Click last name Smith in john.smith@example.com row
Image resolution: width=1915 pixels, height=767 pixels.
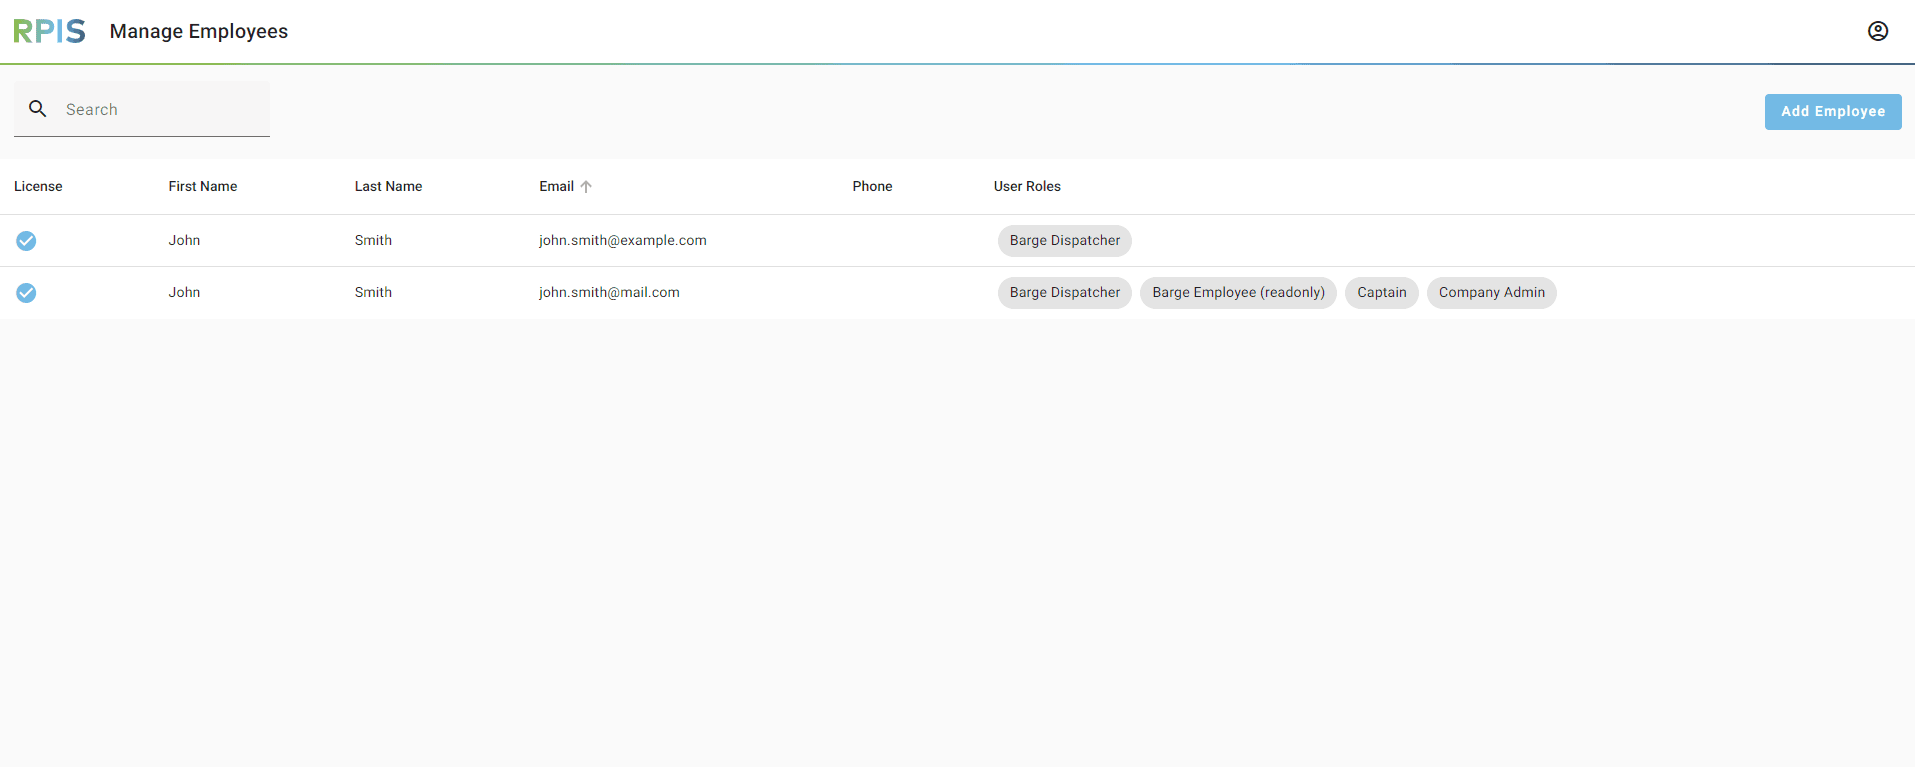click(373, 241)
